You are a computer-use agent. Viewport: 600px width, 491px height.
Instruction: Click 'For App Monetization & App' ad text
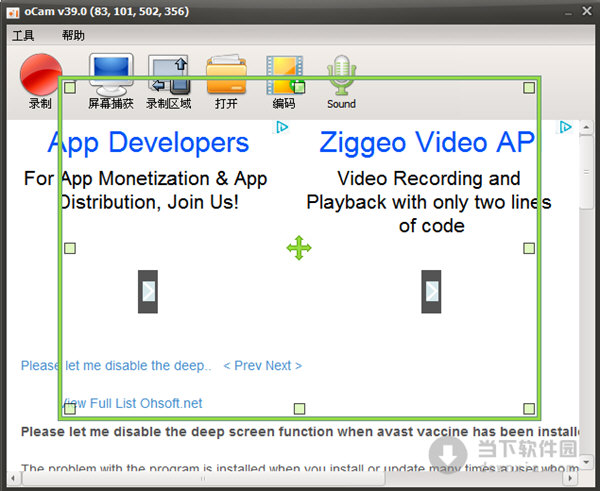coord(145,179)
